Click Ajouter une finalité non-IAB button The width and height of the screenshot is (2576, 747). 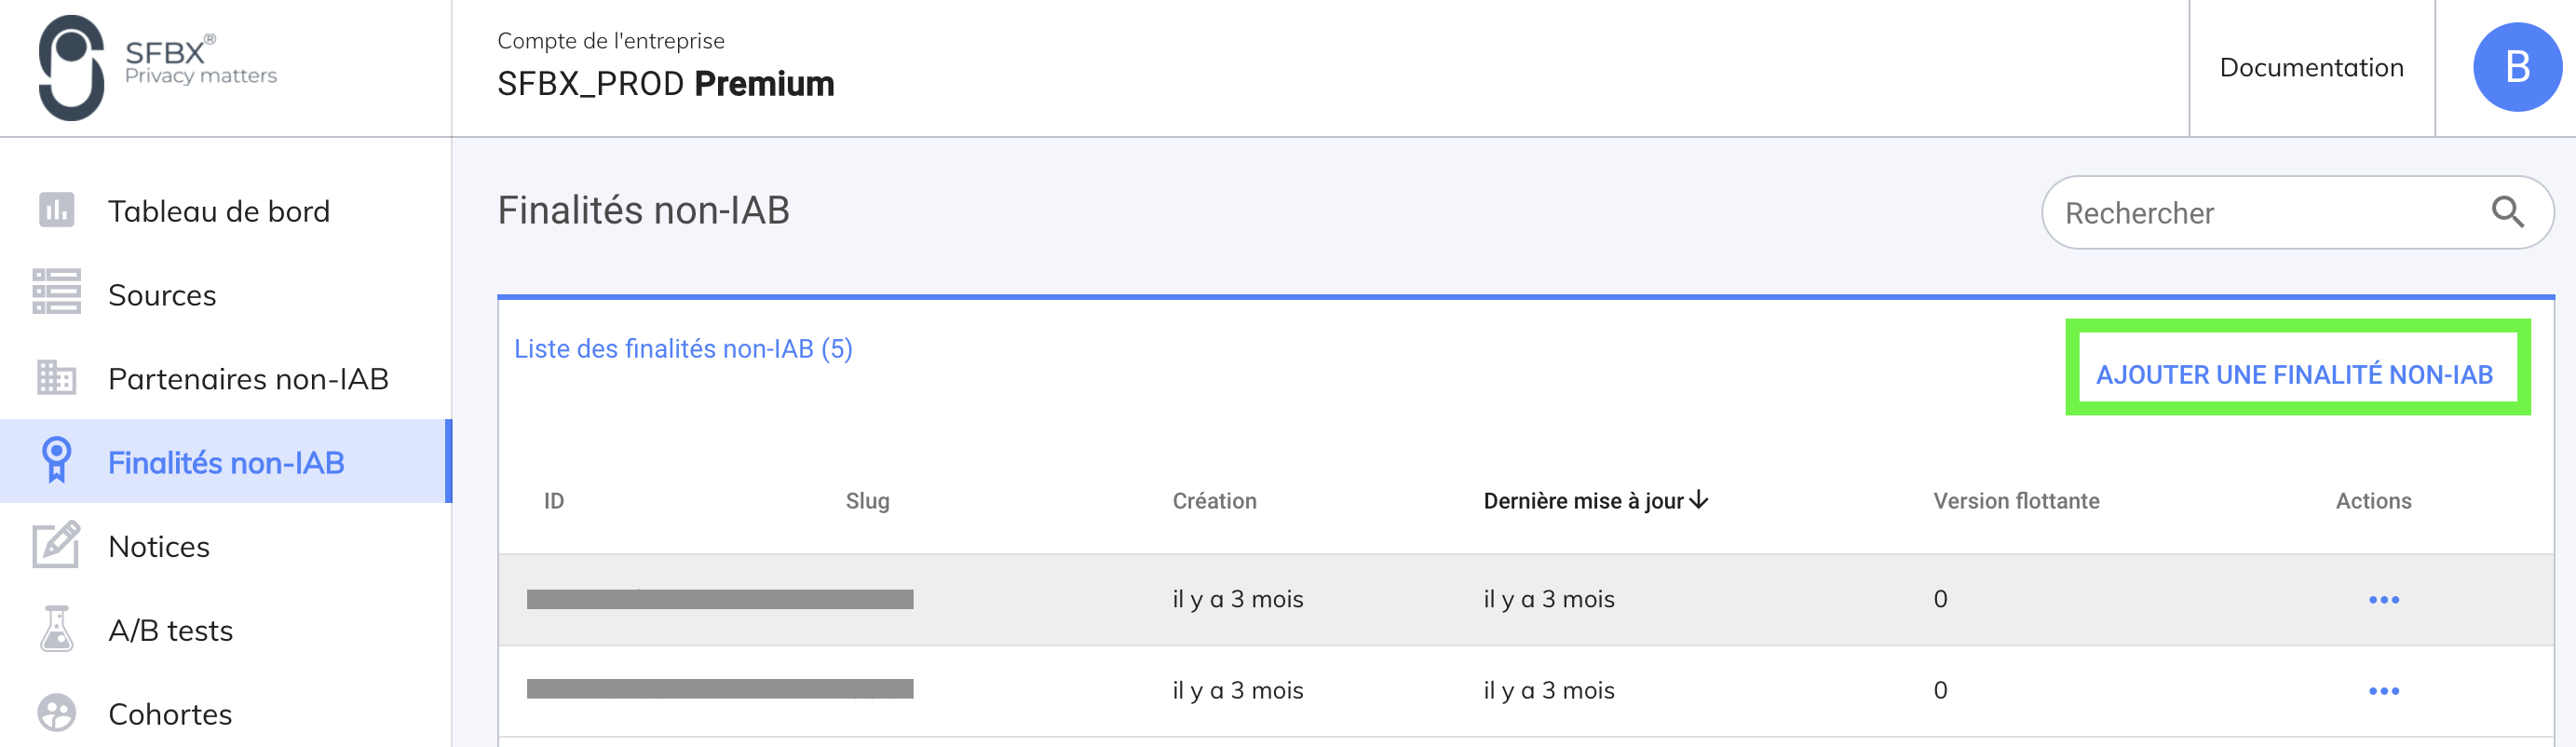click(x=2294, y=375)
